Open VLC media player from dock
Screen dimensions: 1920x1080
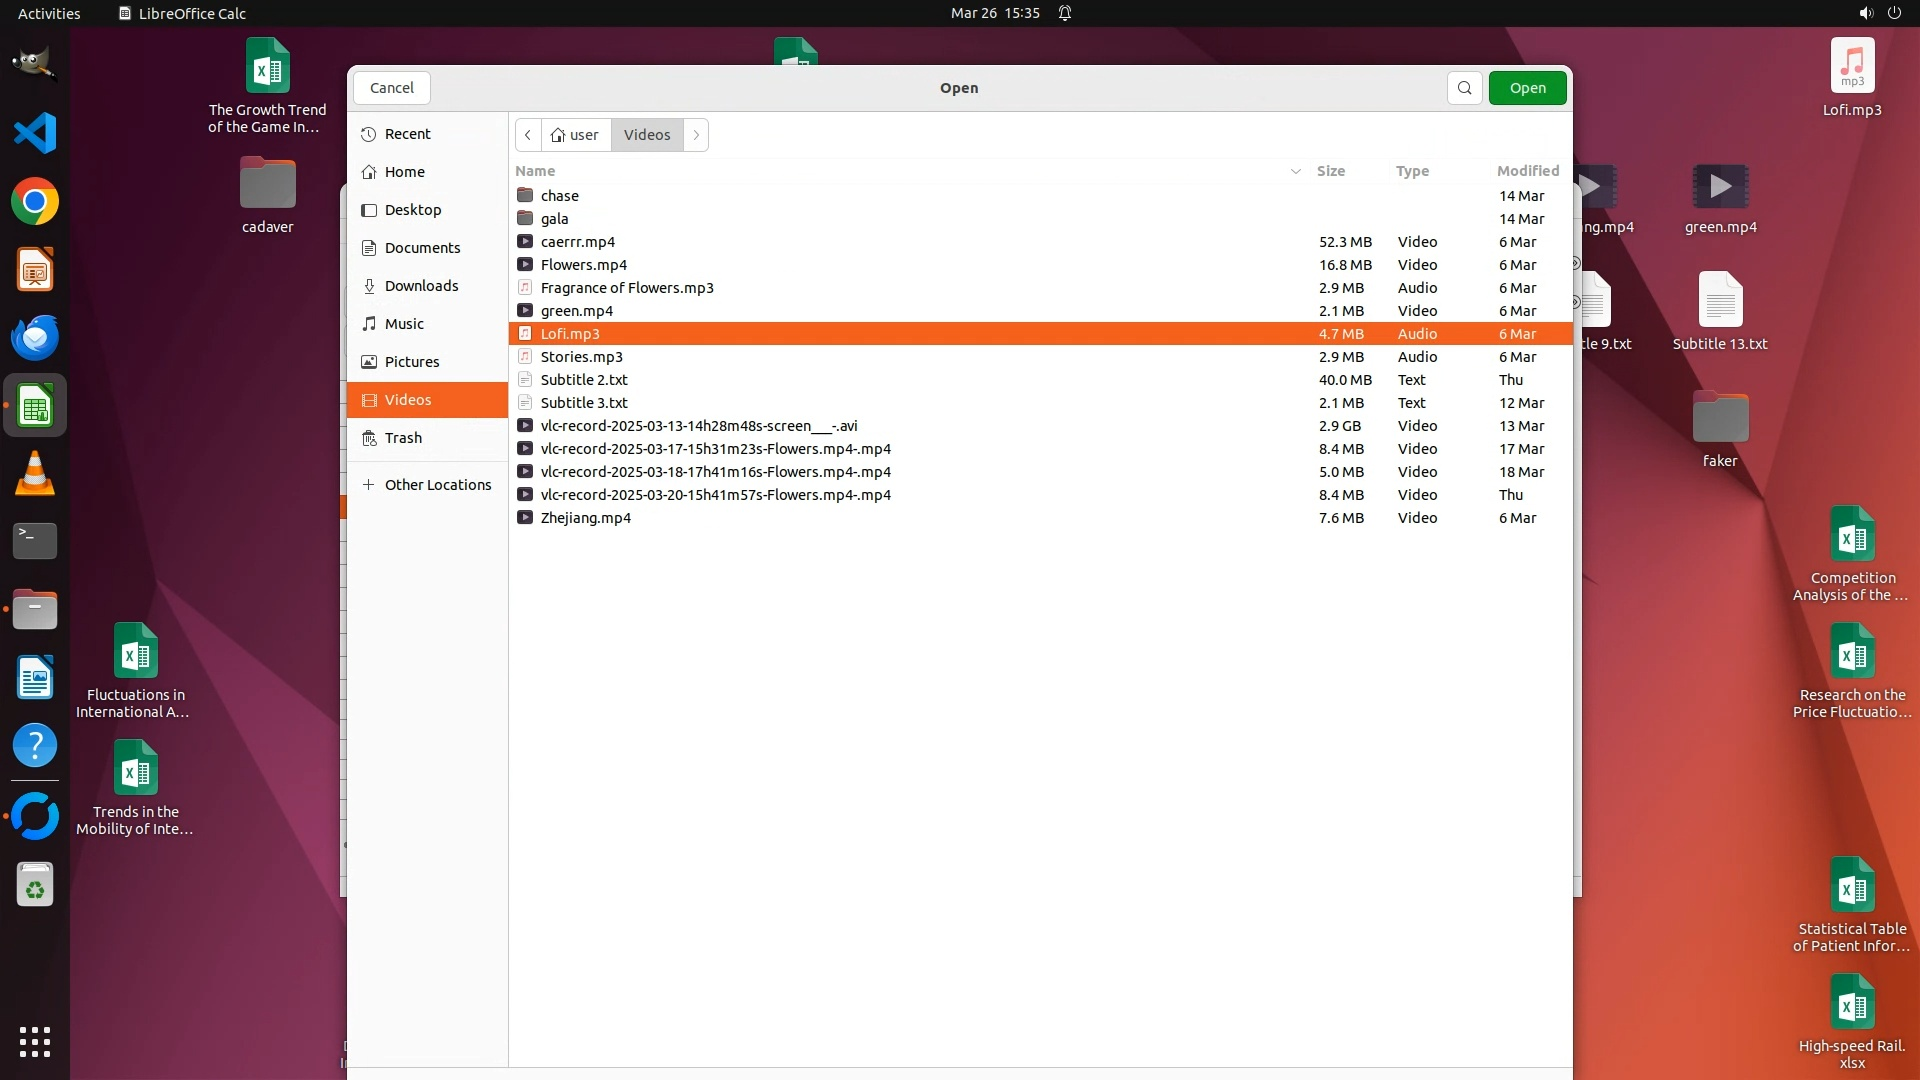35,473
